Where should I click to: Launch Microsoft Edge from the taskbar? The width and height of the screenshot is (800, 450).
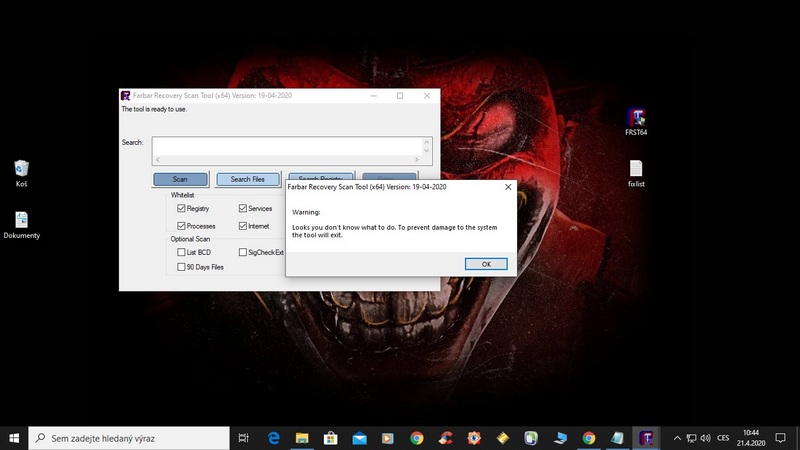click(273, 438)
